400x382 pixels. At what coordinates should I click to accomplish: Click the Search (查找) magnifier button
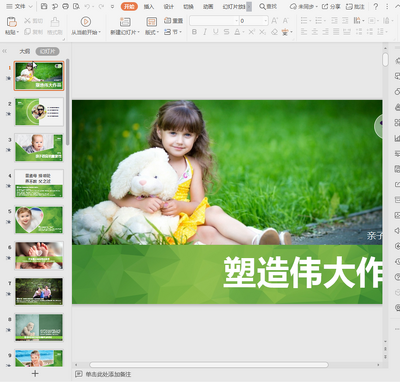pyautogui.click(x=268, y=6)
